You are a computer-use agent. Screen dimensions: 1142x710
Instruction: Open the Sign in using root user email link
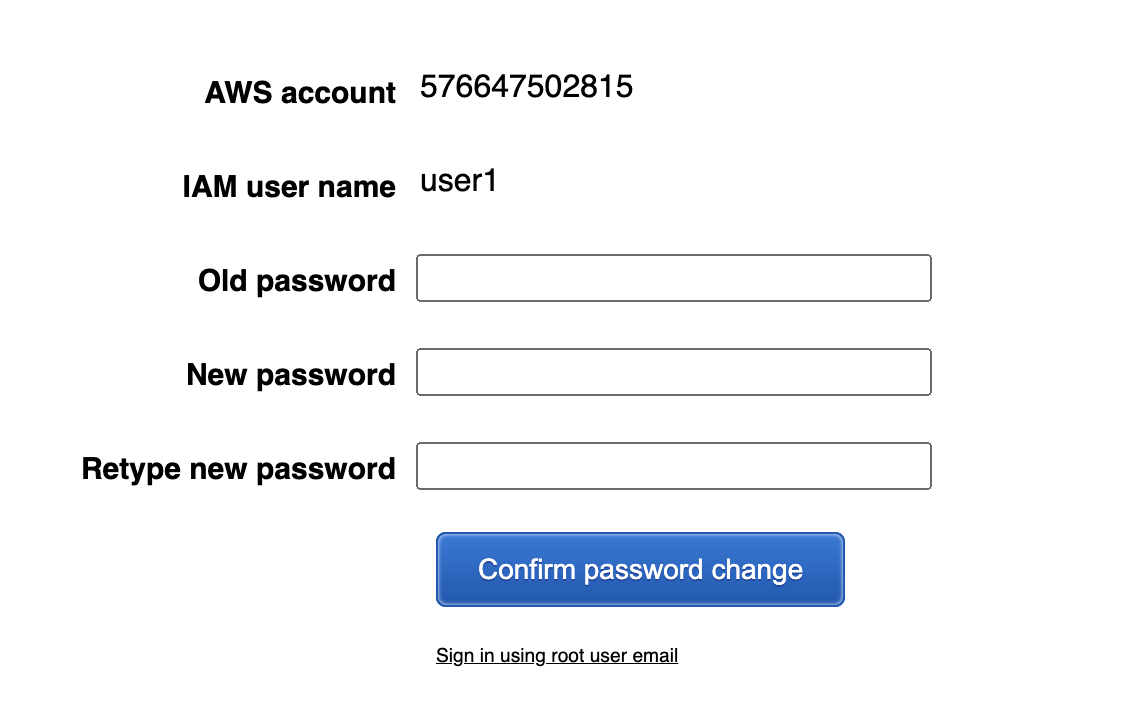tap(557, 656)
